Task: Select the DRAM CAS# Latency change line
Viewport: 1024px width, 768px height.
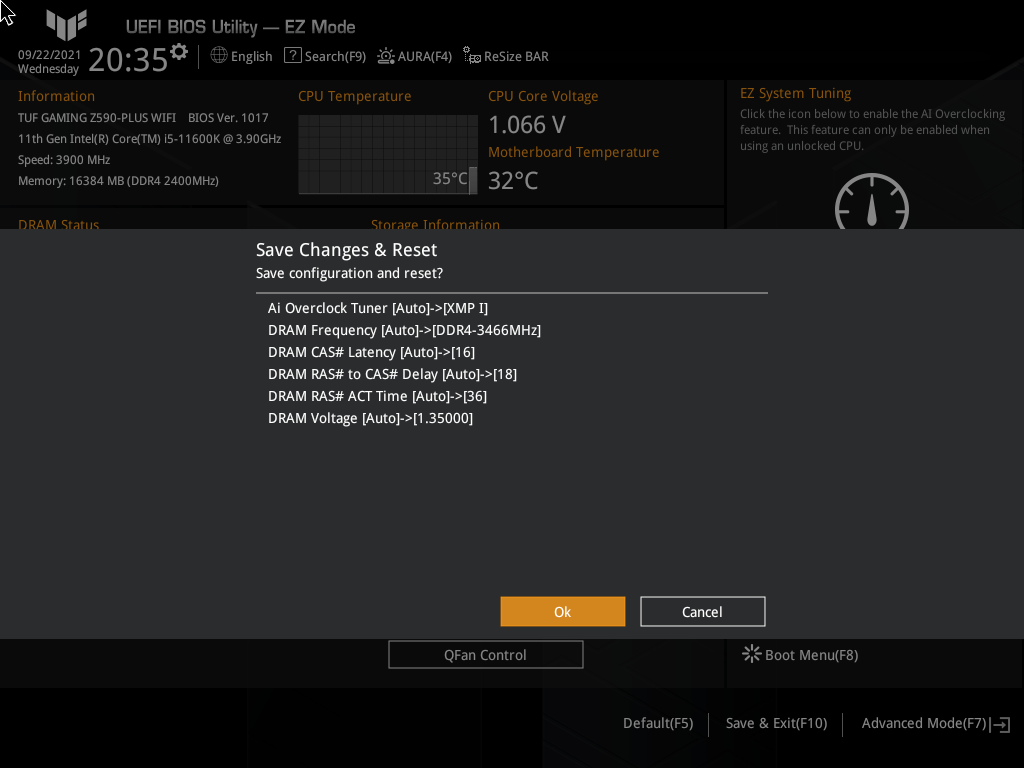Action: pyautogui.click(x=371, y=353)
